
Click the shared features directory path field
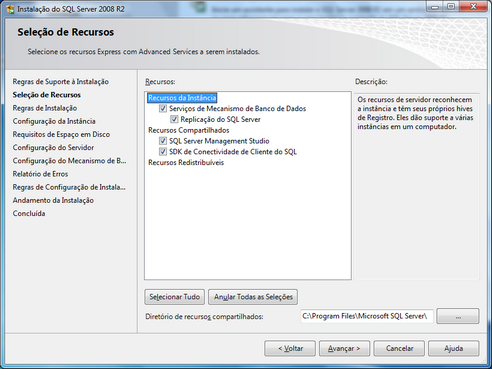367,316
